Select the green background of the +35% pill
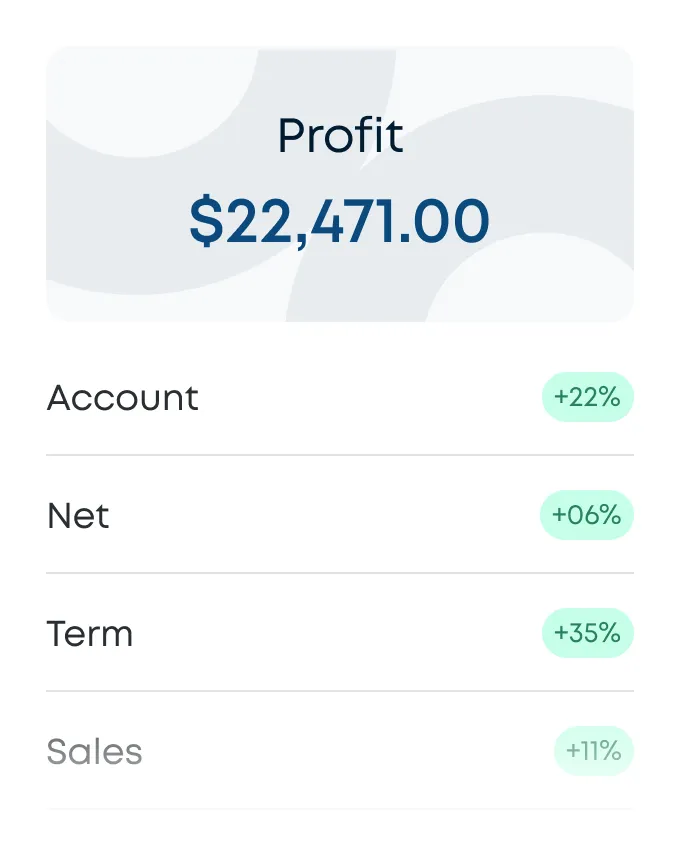The width and height of the screenshot is (680, 850). (587, 633)
